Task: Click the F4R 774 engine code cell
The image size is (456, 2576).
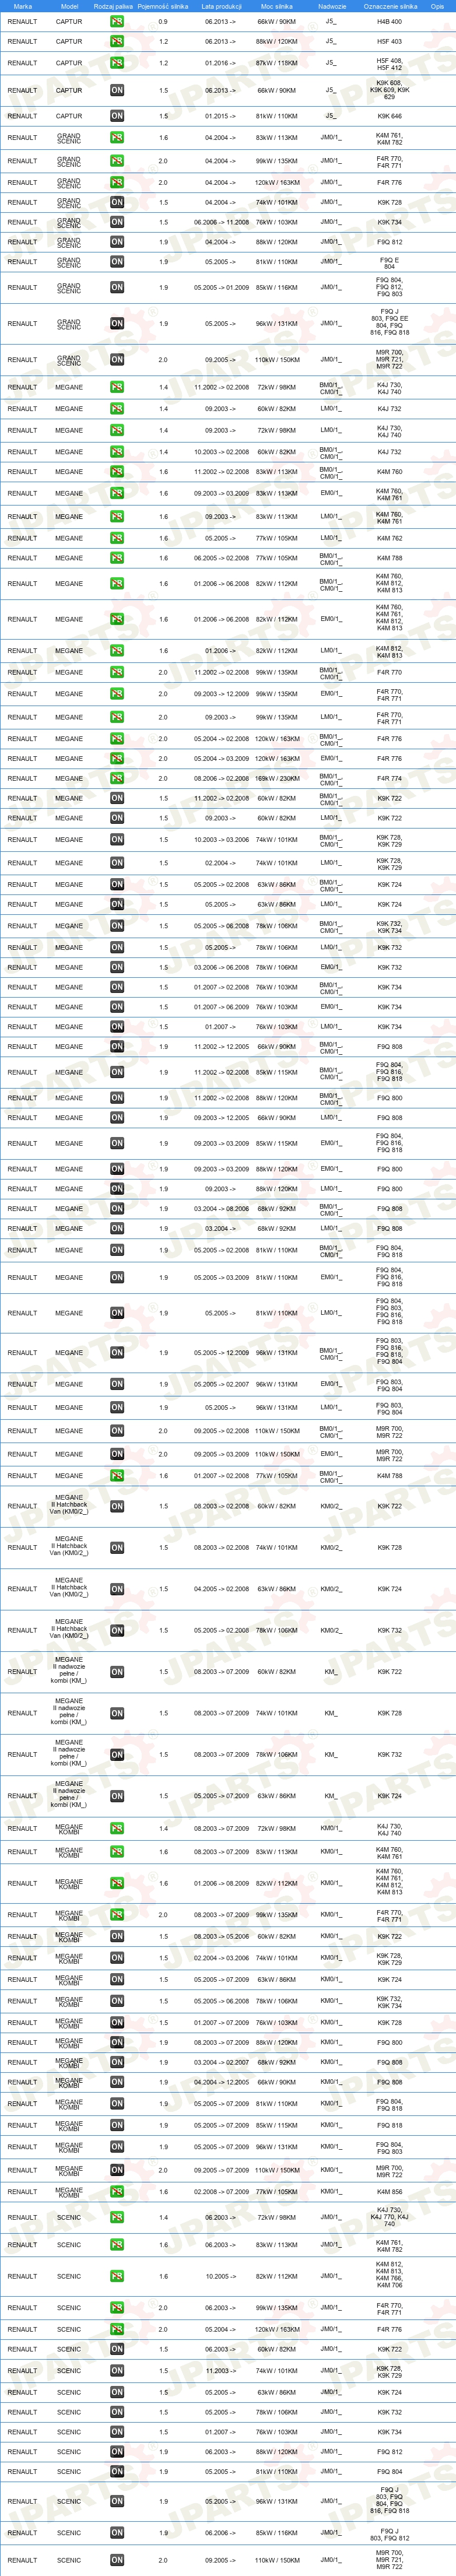Action: 389,778
